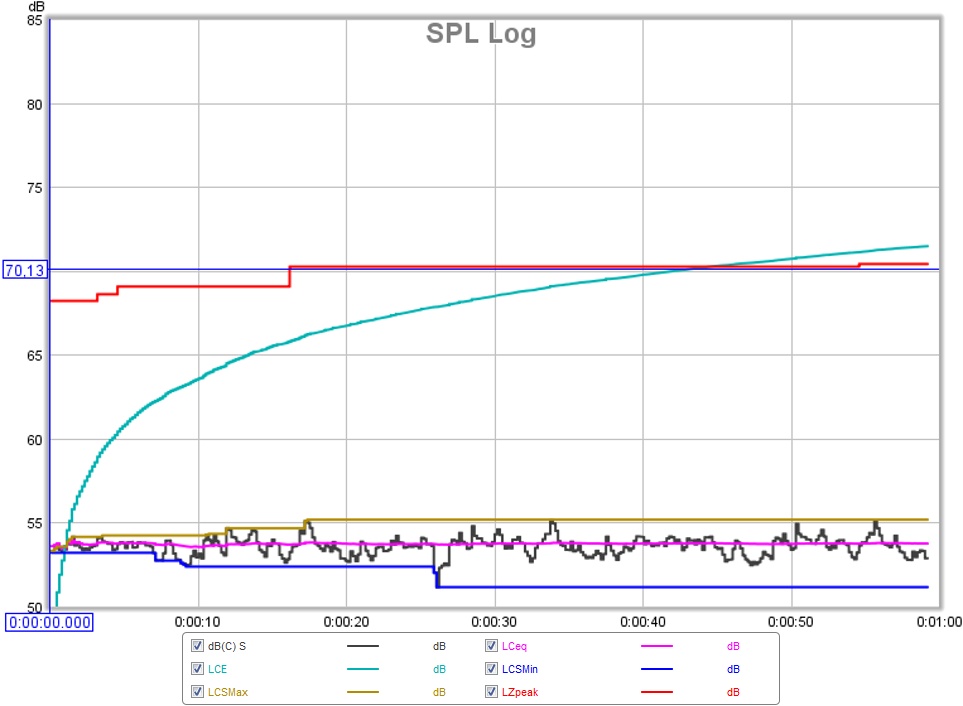963x706 pixels.
Task: Disable the LCSMax trace checkbox
Action: click(x=197, y=692)
